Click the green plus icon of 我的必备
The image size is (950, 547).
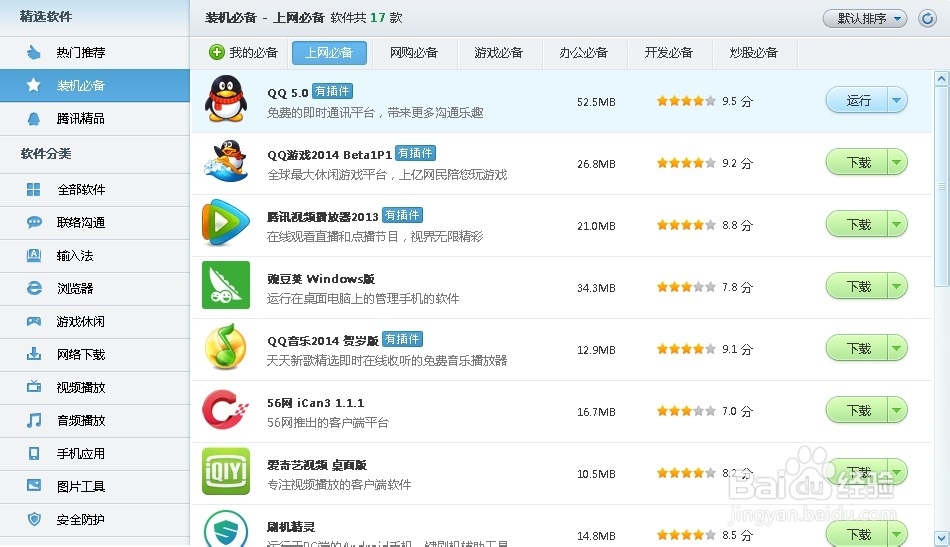[x=216, y=52]
